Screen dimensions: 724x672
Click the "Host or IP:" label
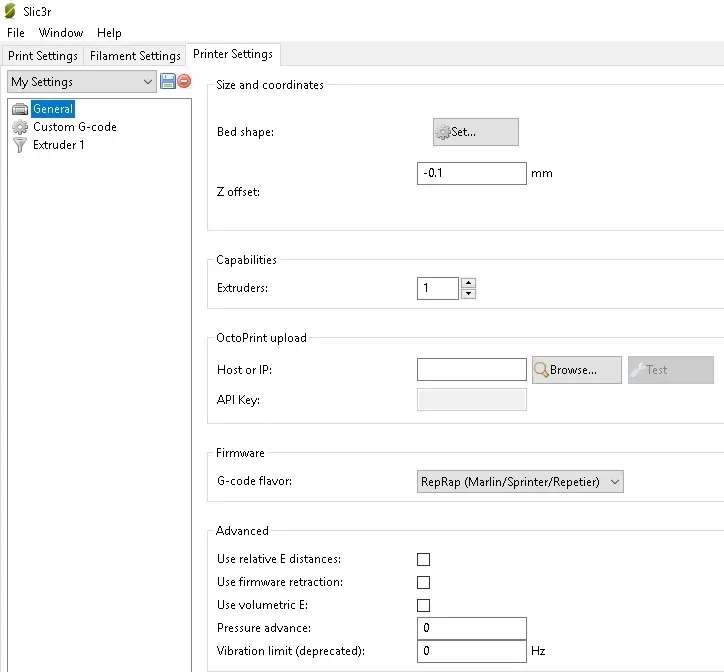(x=244, y=370)
